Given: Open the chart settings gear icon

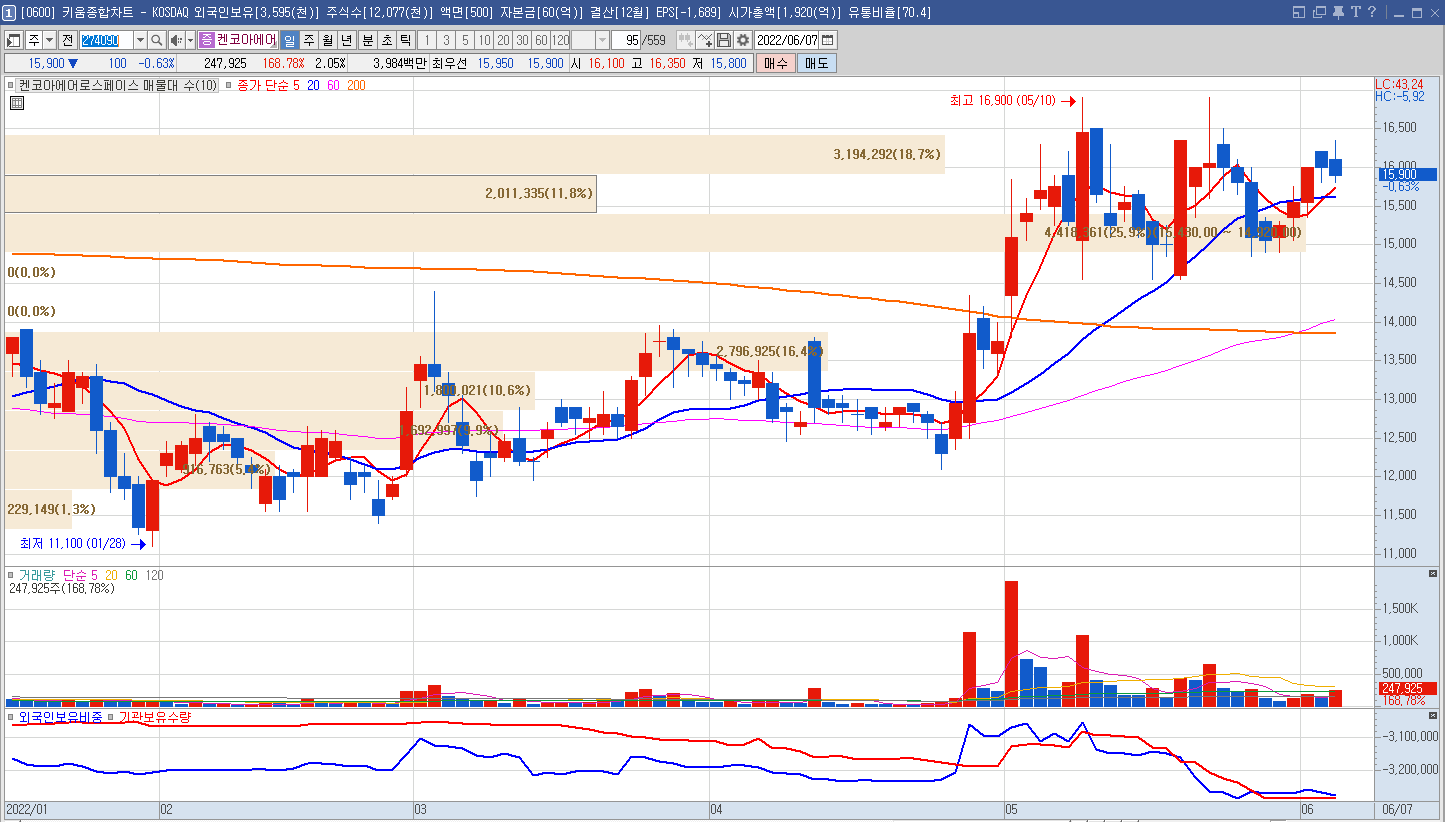Looking at the screenshot, I should (743, 40).
